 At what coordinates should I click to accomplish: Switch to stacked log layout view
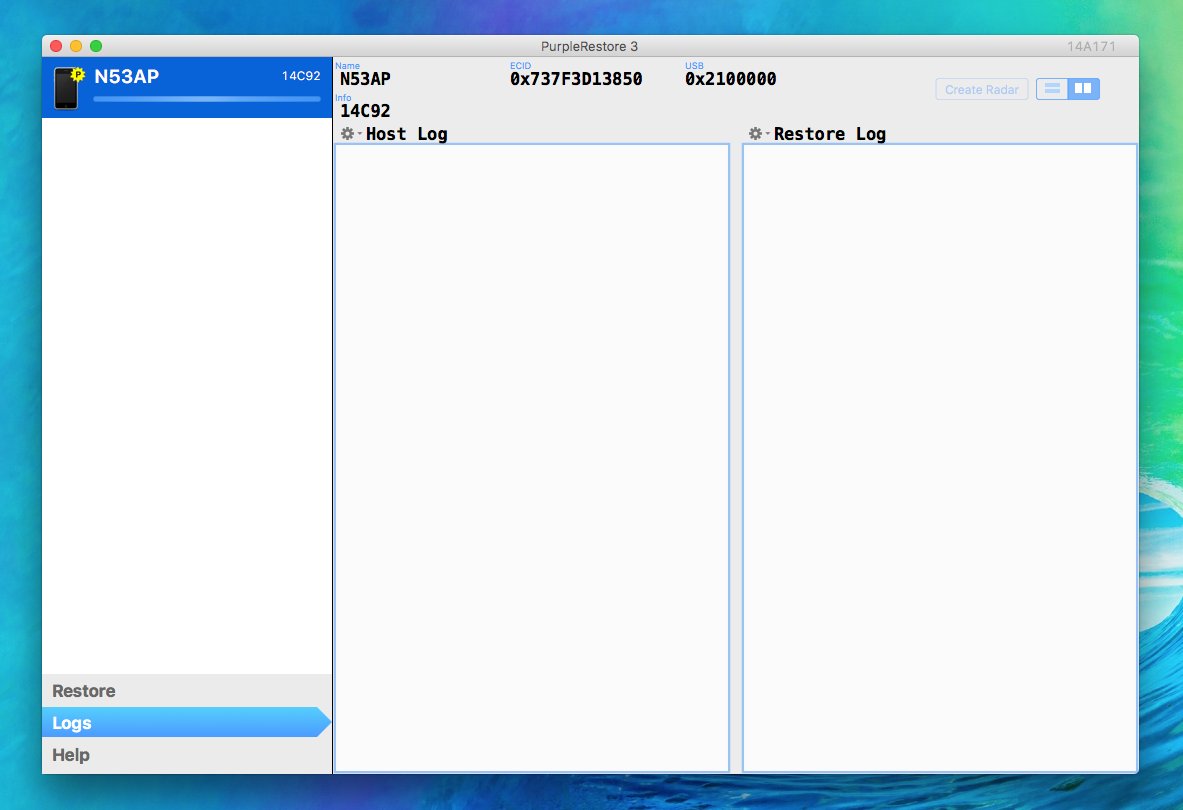pyautogui.click(x=1052, y=89)
